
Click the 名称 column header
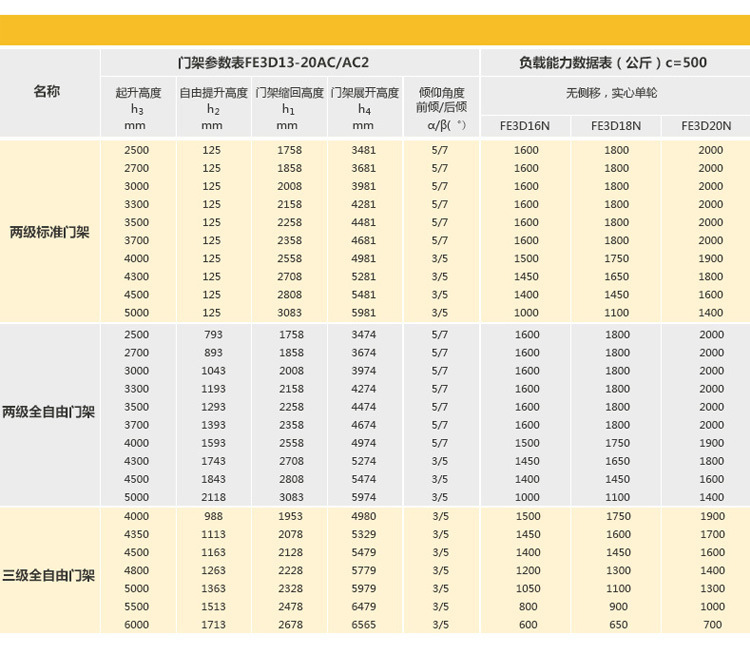(47, 91)
